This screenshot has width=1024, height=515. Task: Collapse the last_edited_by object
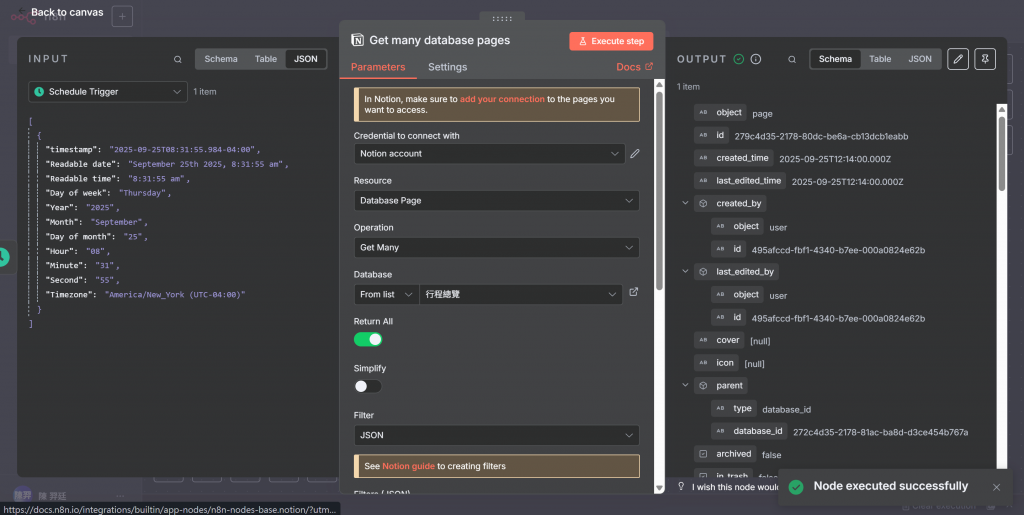point(685,272)
